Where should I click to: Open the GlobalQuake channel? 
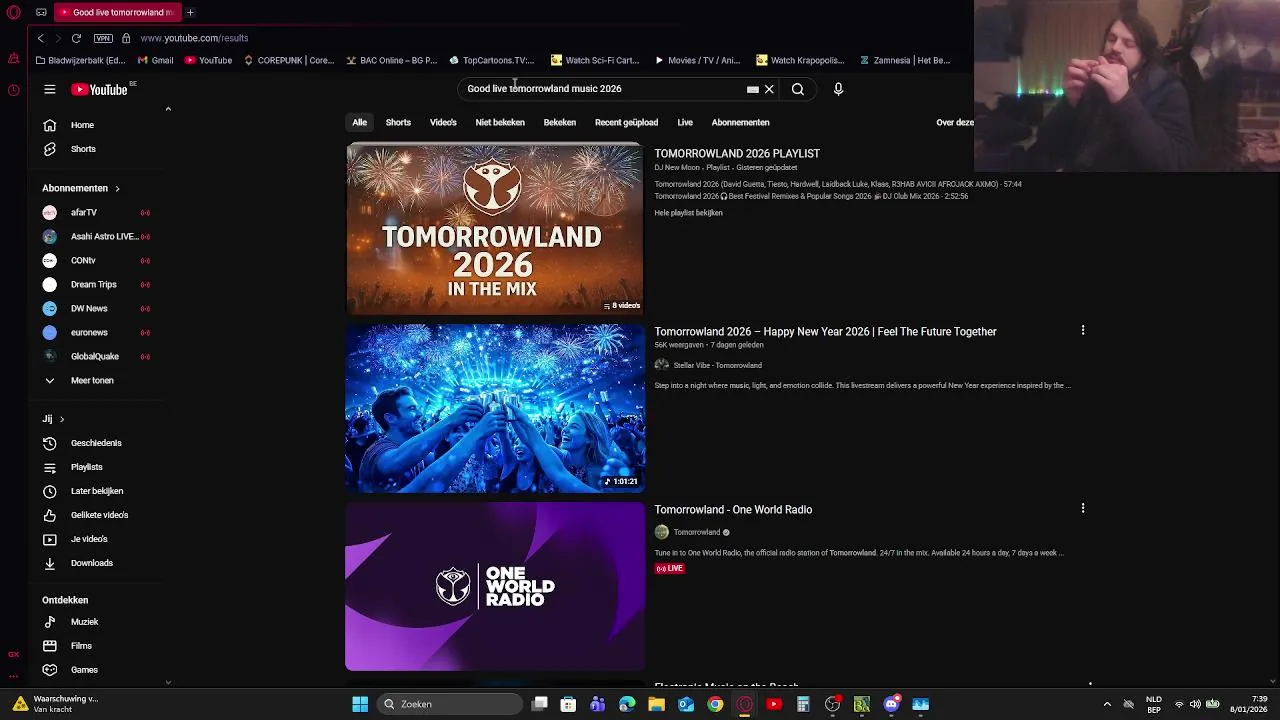point(97,356)
